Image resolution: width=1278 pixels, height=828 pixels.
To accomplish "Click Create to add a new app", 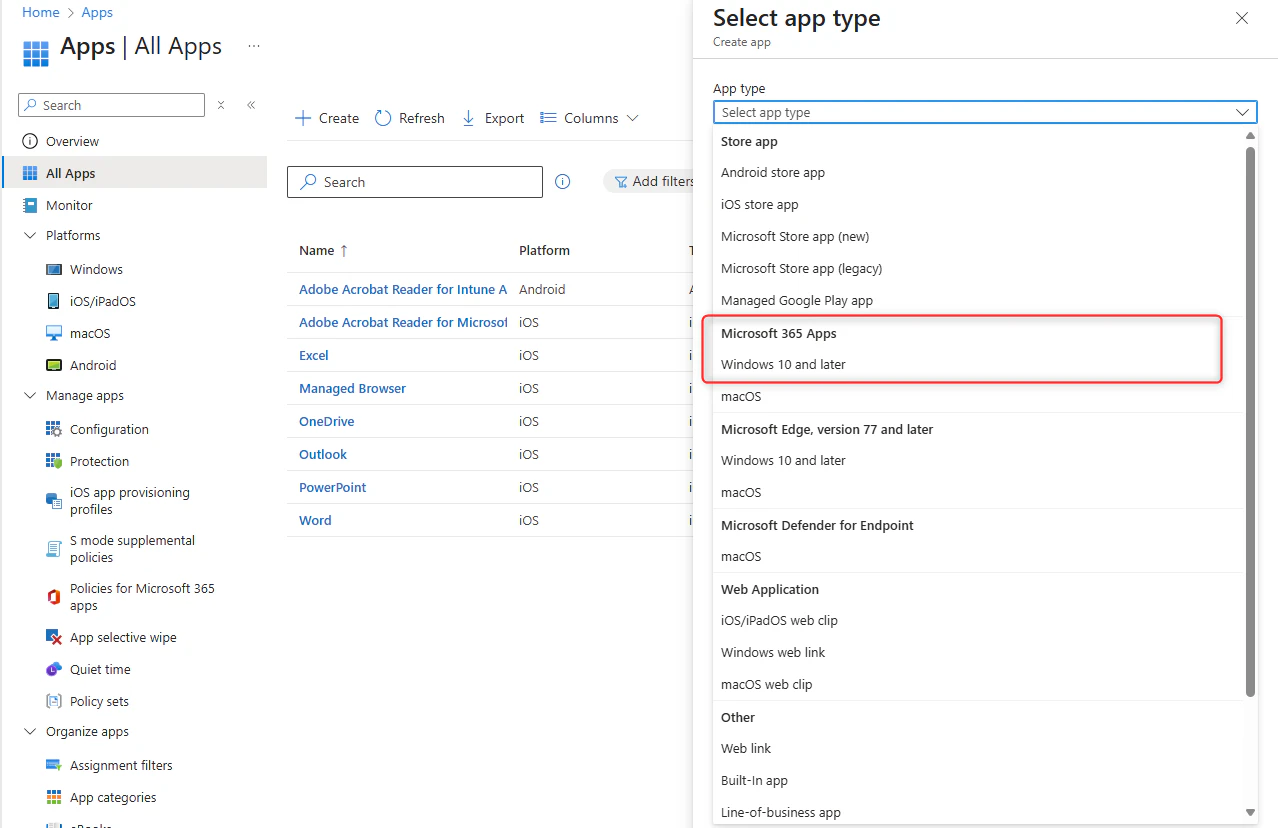I will 327,118.
